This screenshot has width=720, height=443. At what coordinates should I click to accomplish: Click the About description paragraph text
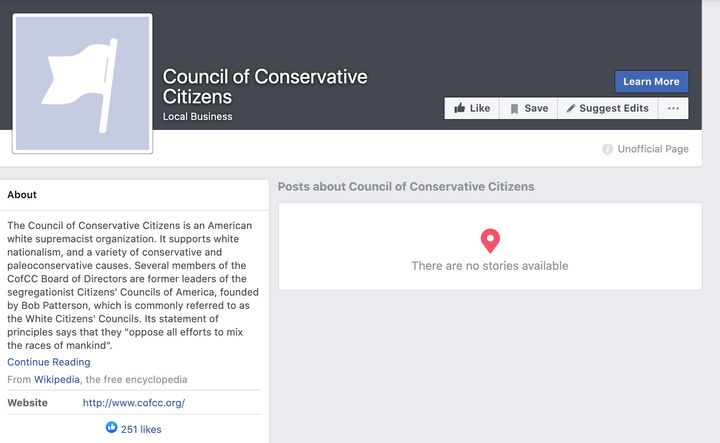[x=133, y=285]
